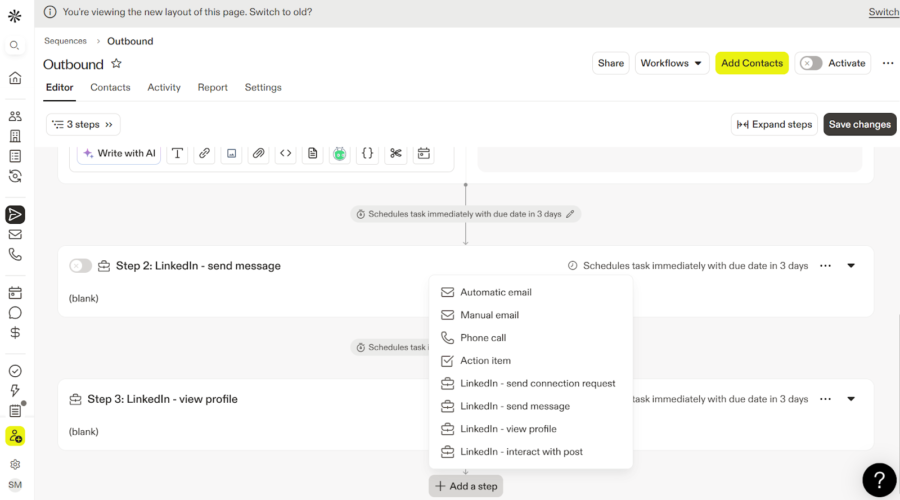
Task: Go to Sequences breadcrumb link
Action: (65, 41)
